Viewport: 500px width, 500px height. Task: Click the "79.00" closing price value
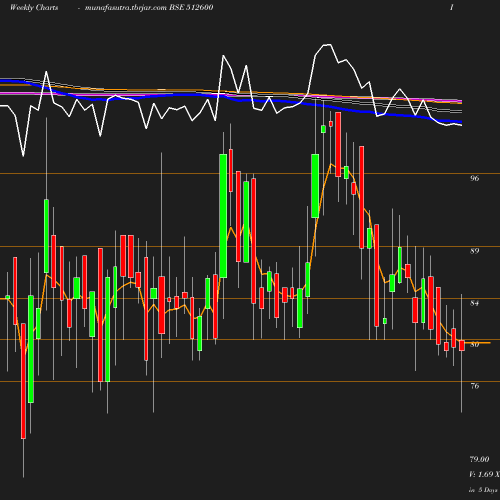[479, 459]
